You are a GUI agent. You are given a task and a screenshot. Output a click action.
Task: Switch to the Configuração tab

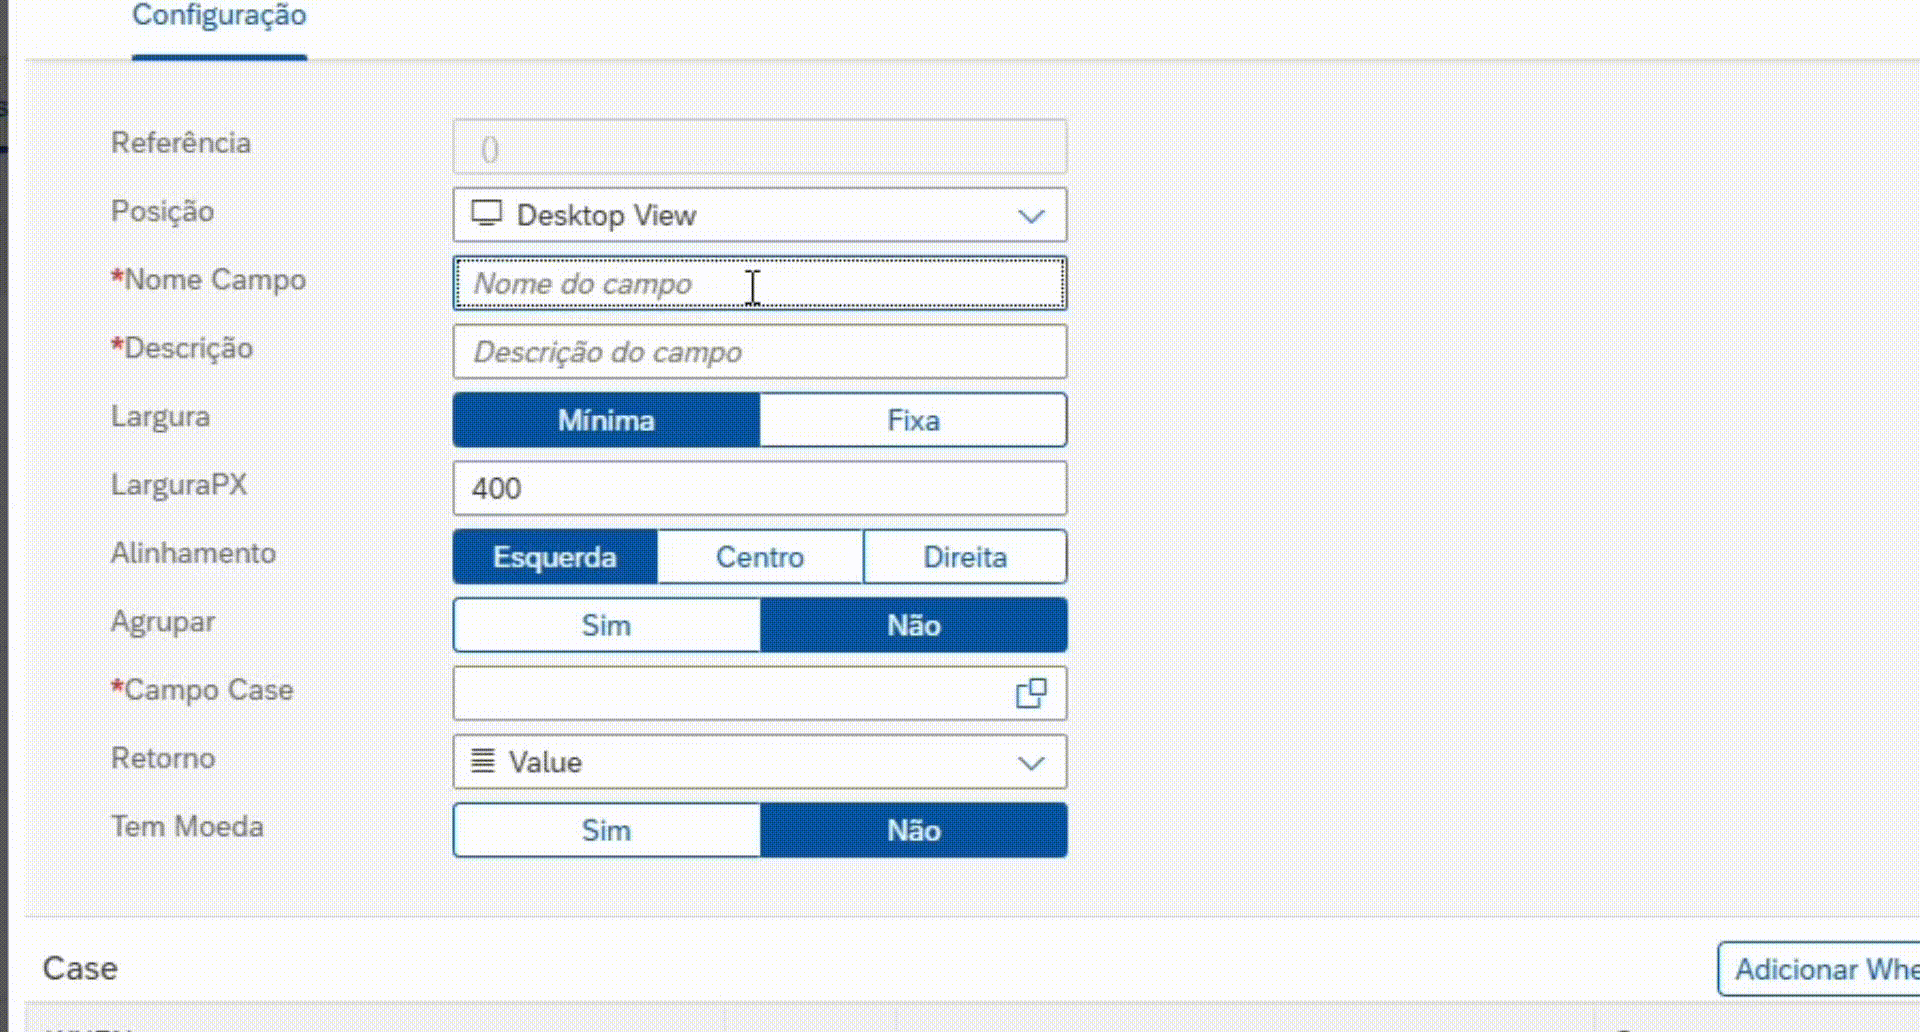[x=219, y=17]
